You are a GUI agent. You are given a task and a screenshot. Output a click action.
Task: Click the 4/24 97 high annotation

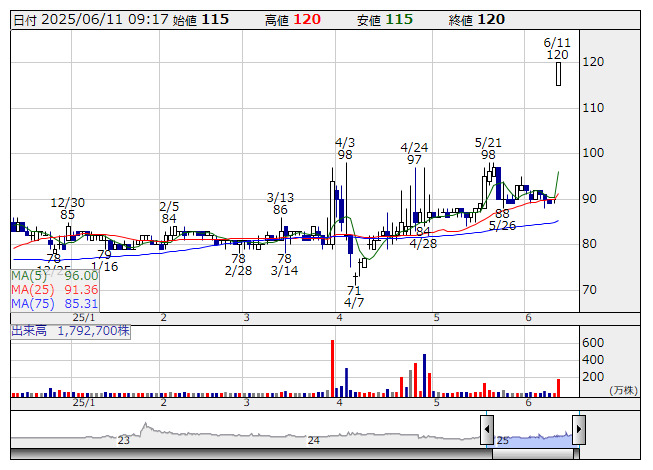tap(414, 153)
